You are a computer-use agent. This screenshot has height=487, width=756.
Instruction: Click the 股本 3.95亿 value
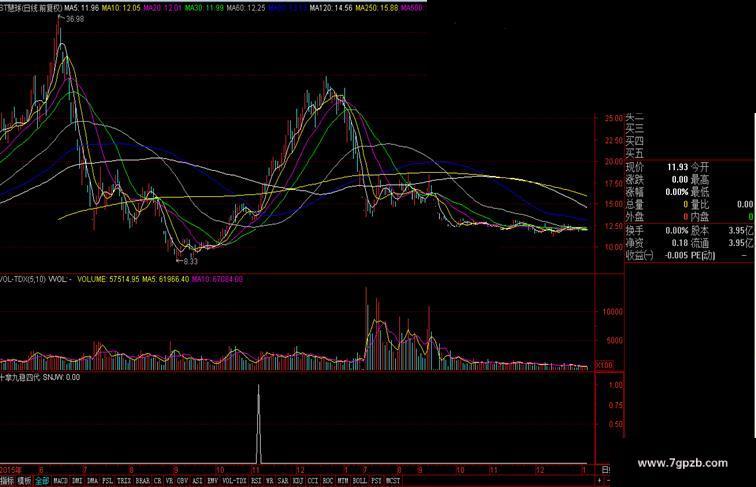(741, 231)
